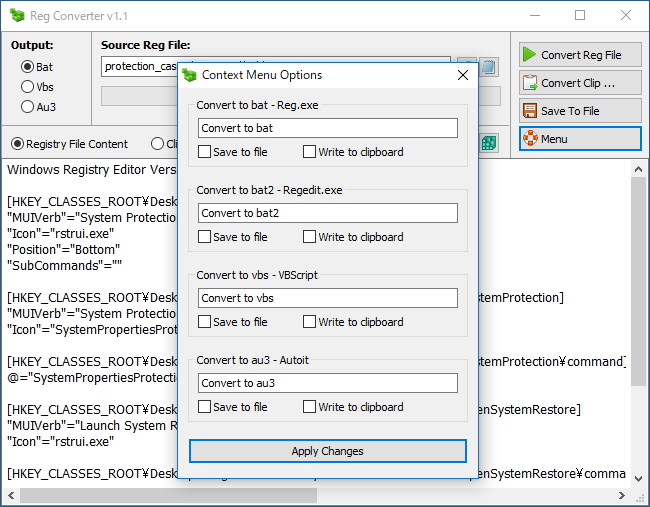Click the Context Menu Options dialog title icon
Viewport: 650px width, 507px height.
(x=189, y=75)
